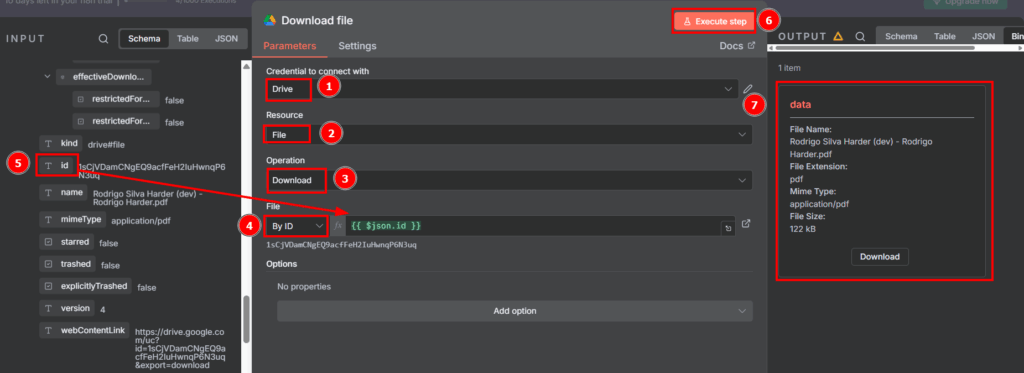Click the 'data' heading in output card

(x=800, y=105)
